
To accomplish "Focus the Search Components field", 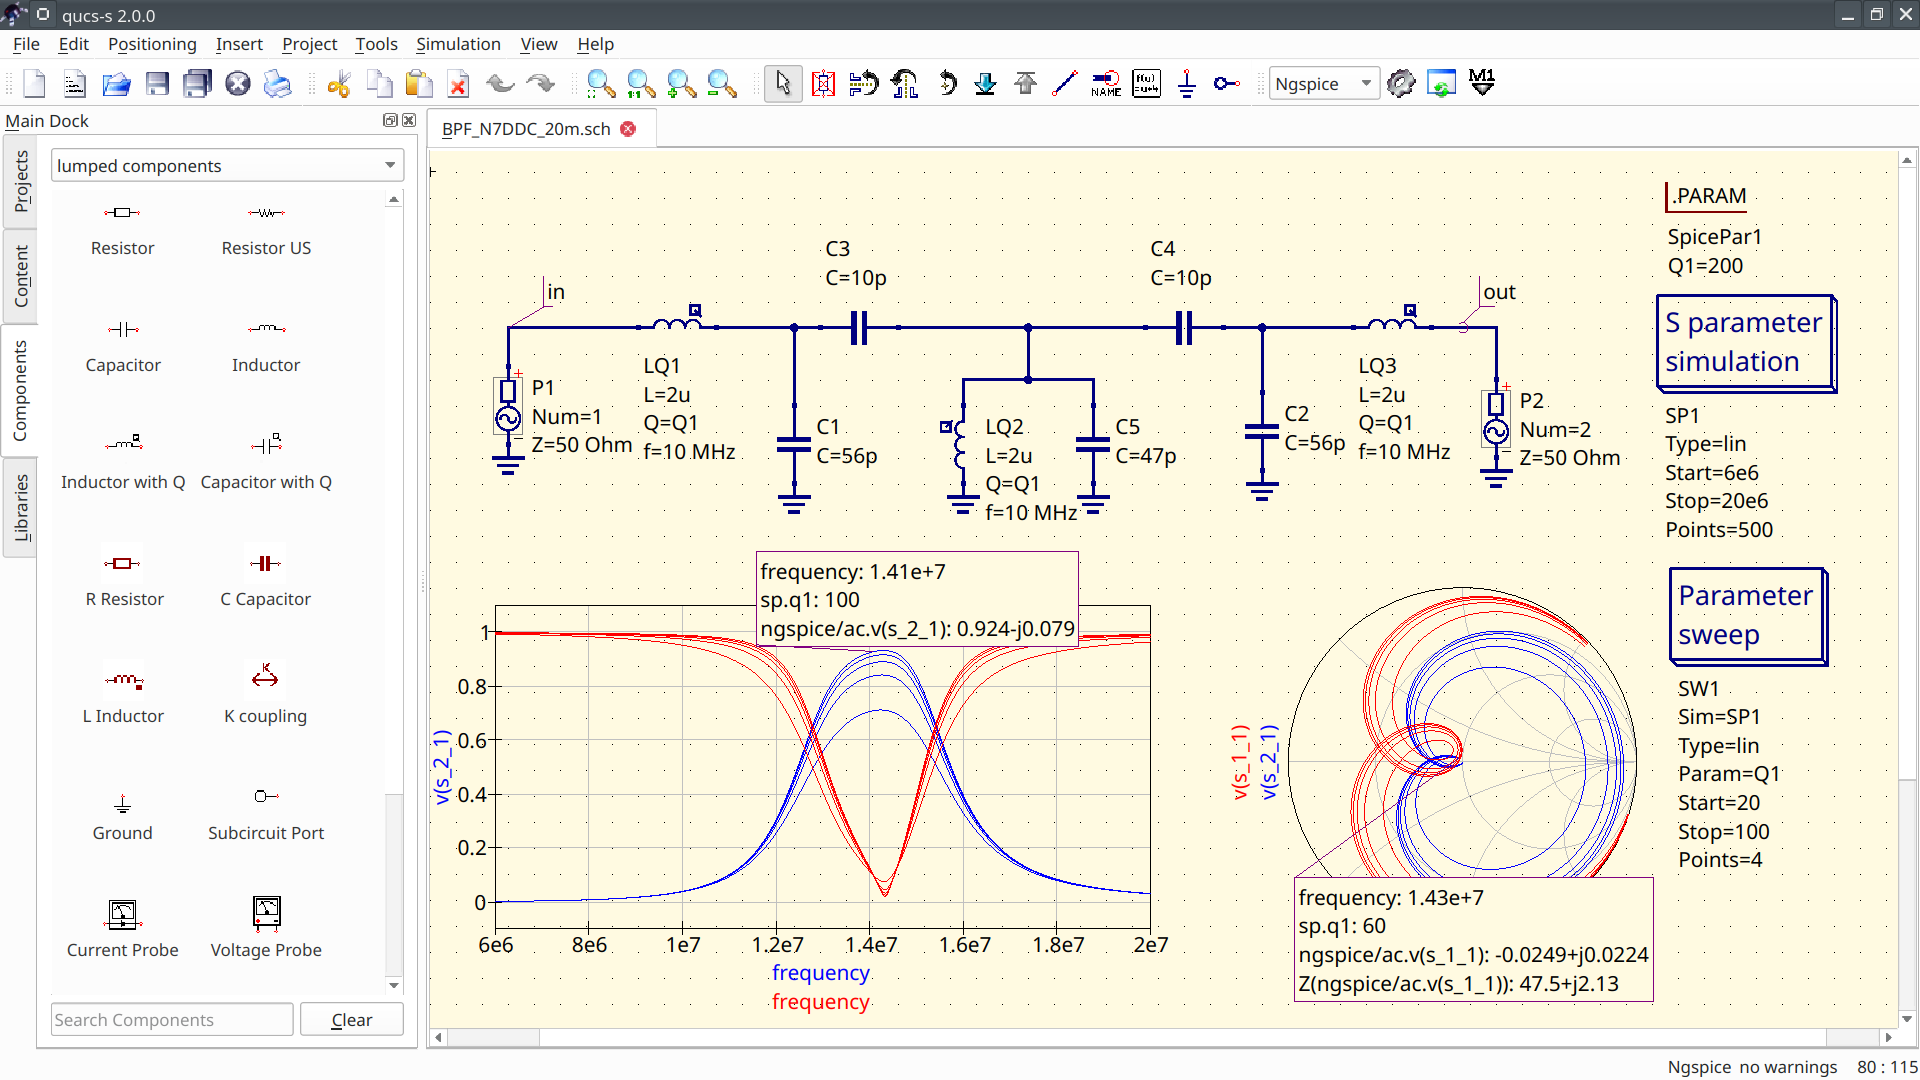I will tap(172, 1020).
